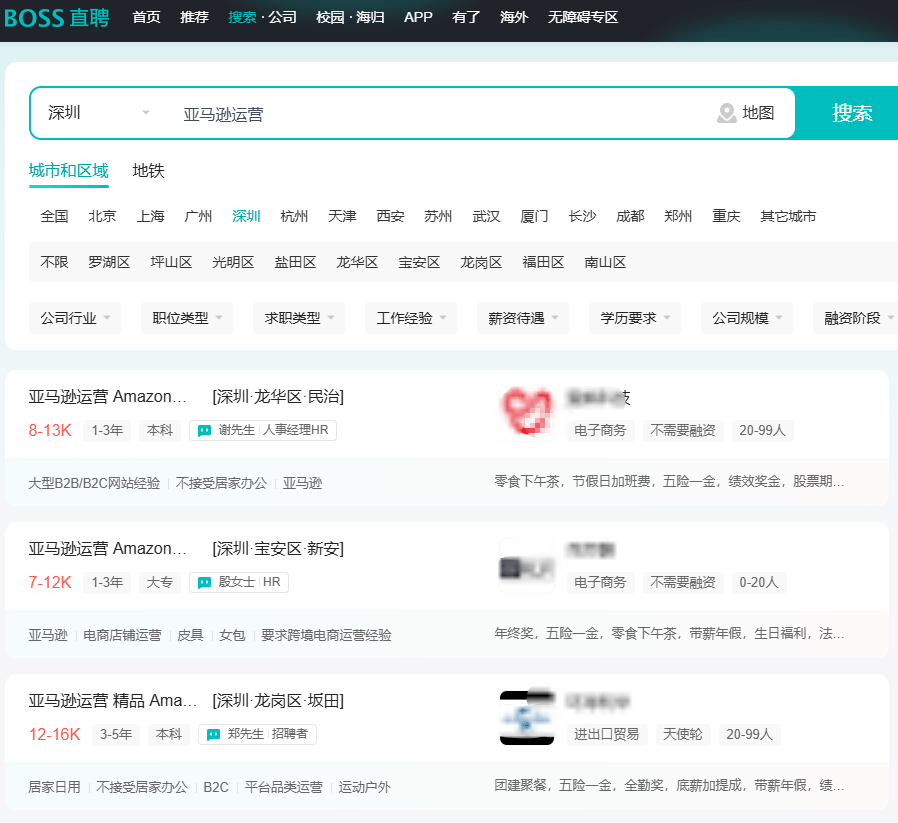This screenshot has height=823, width=898.
Task: Select 长沙 city option
Action: click(582, 216)
